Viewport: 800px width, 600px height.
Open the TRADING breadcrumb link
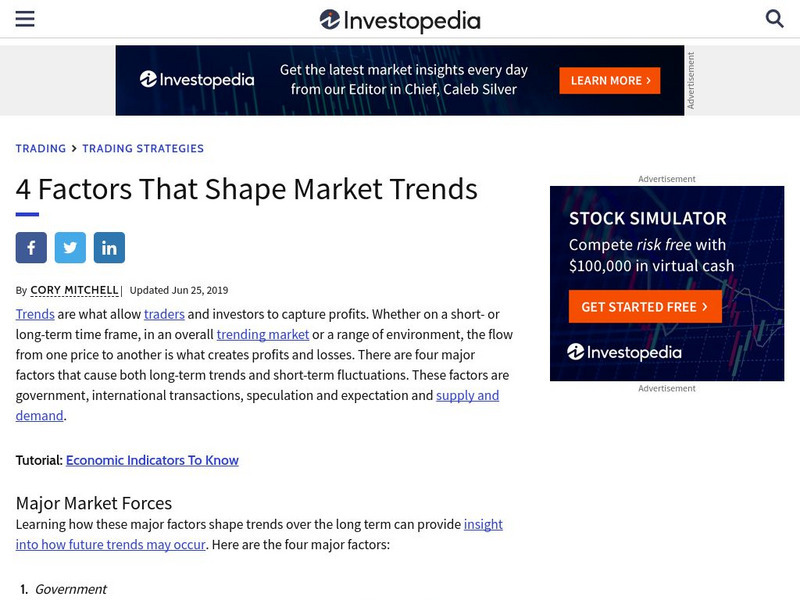(x=40, y=148)
